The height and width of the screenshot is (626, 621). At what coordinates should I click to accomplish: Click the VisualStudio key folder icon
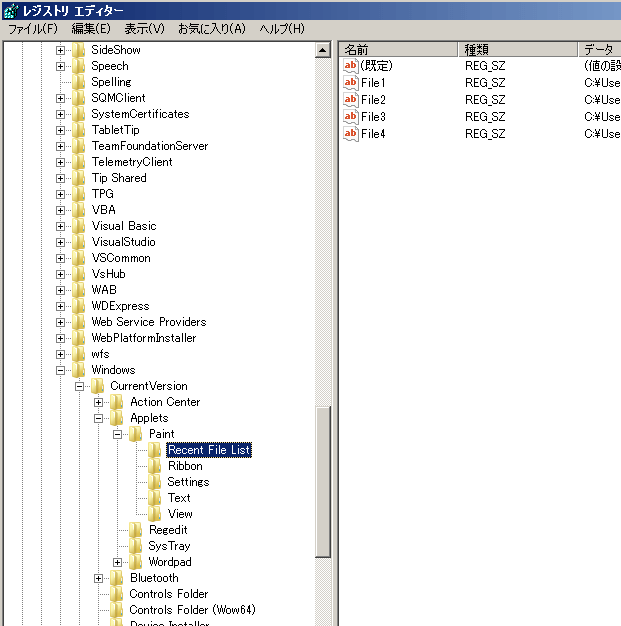coord(78,242)
